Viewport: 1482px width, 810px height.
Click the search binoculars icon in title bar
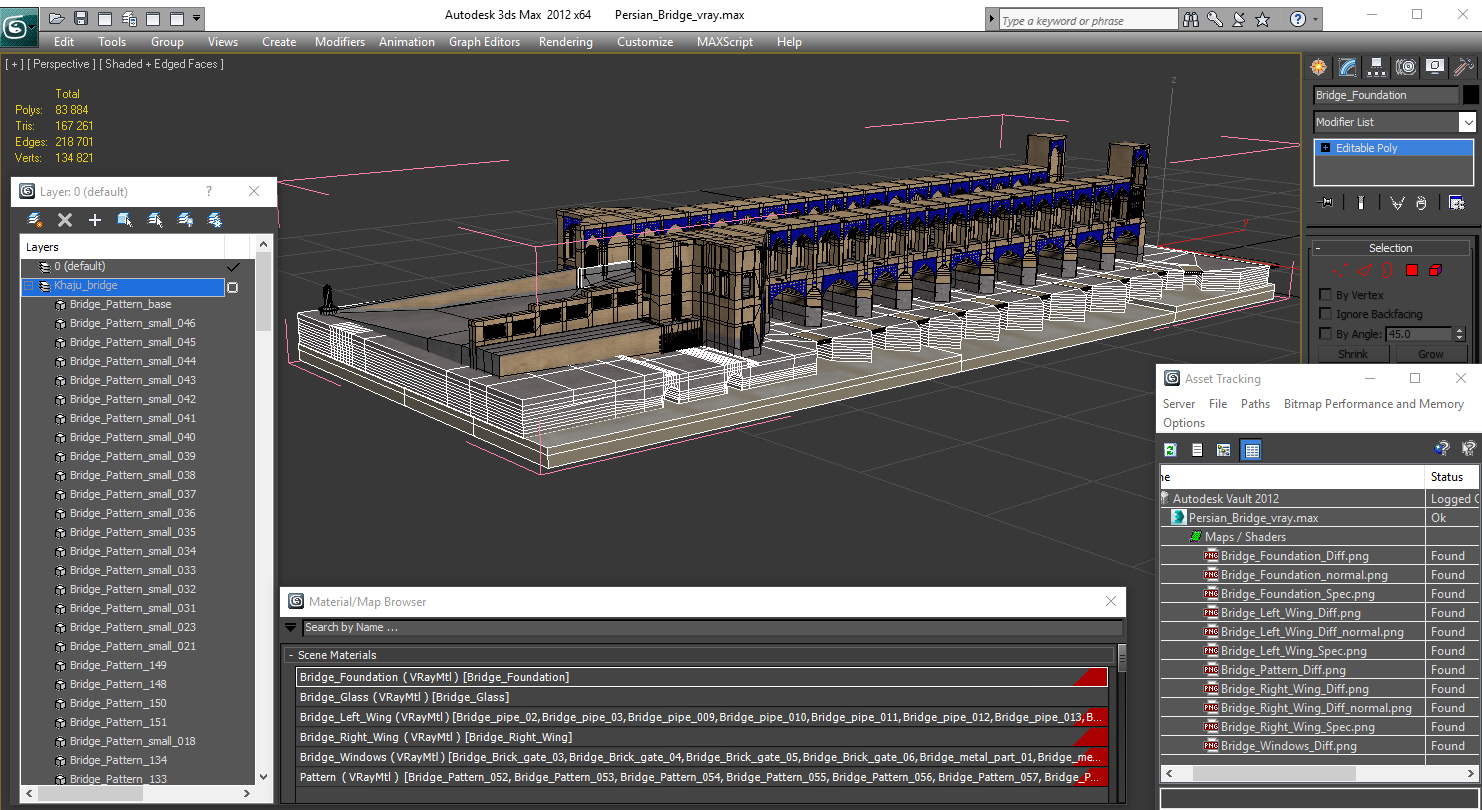[1191, 19]
